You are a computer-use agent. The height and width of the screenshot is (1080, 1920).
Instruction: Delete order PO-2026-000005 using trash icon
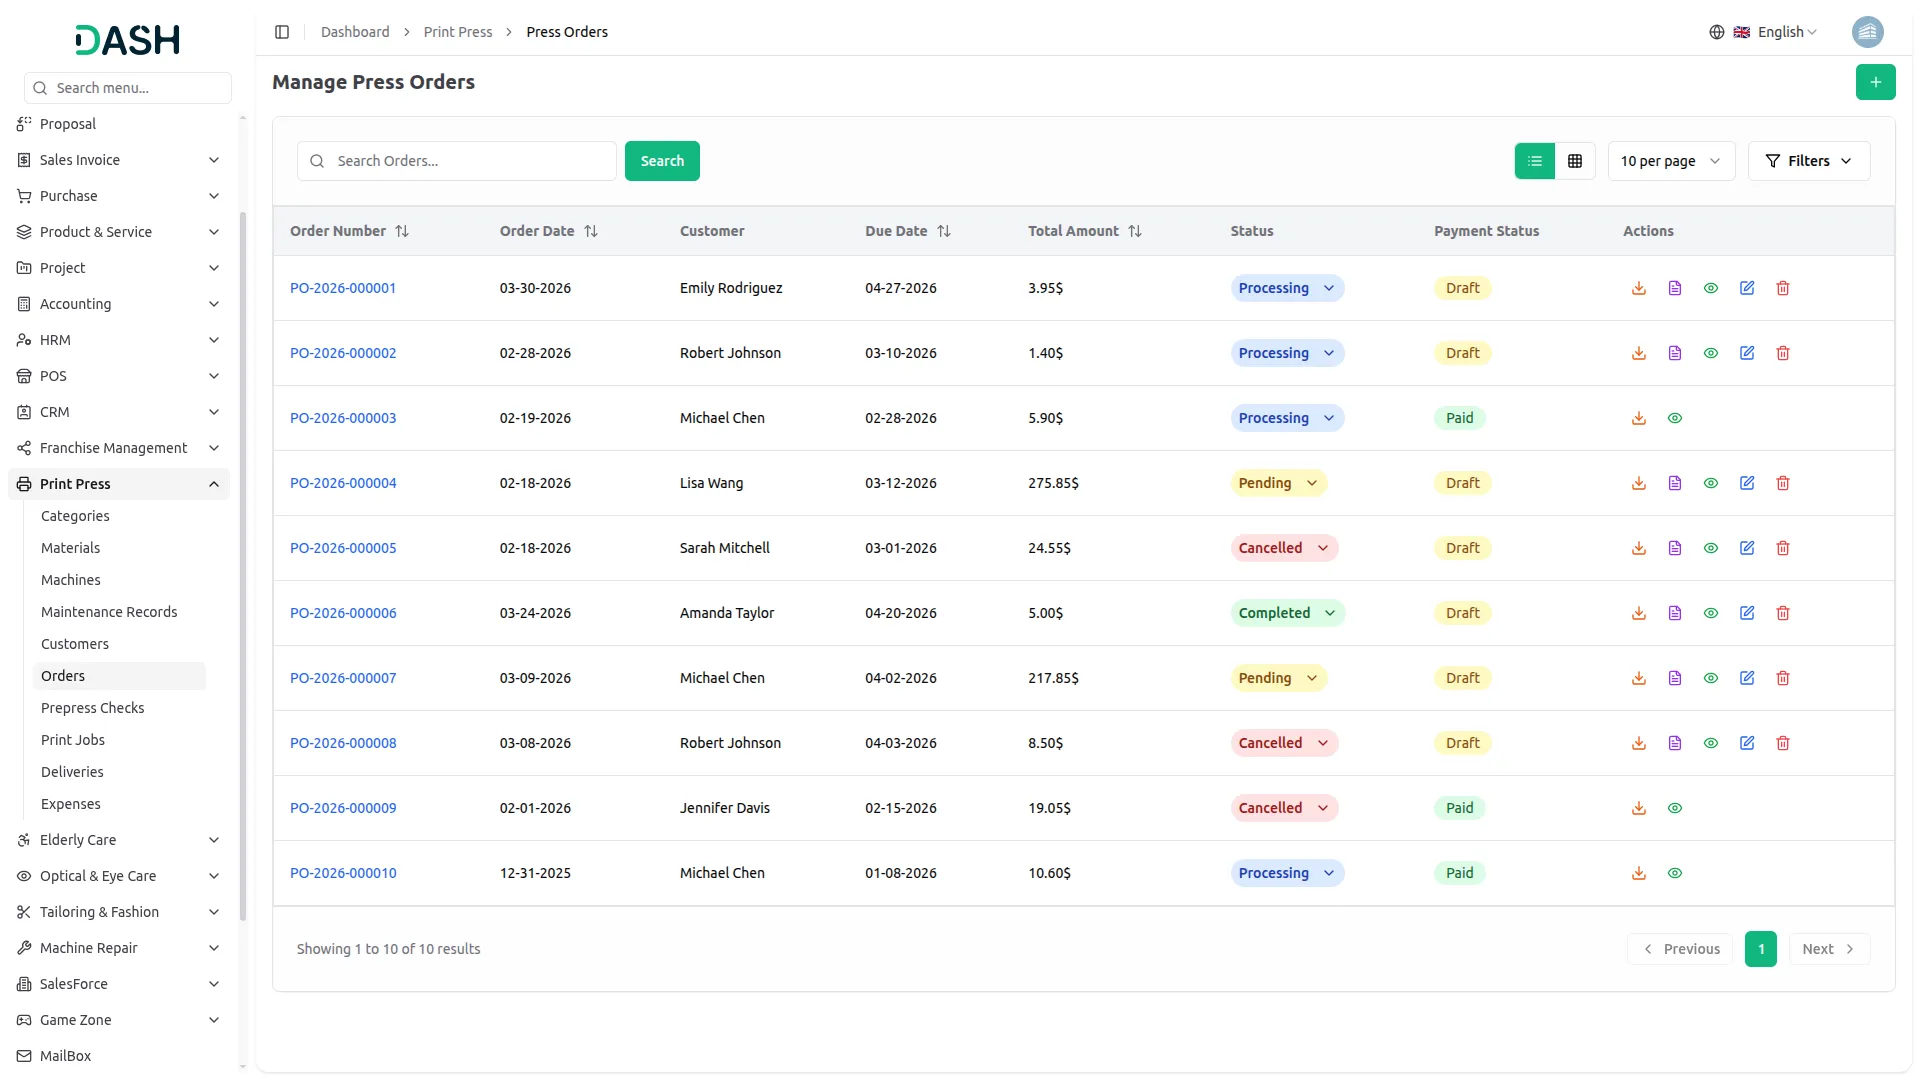tap(1782, 548)
